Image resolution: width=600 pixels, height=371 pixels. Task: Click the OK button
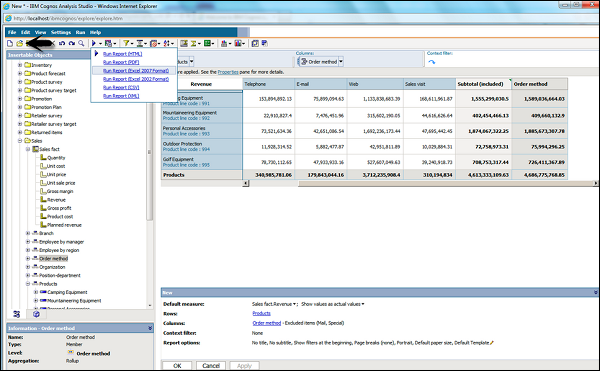click(177, 366)
